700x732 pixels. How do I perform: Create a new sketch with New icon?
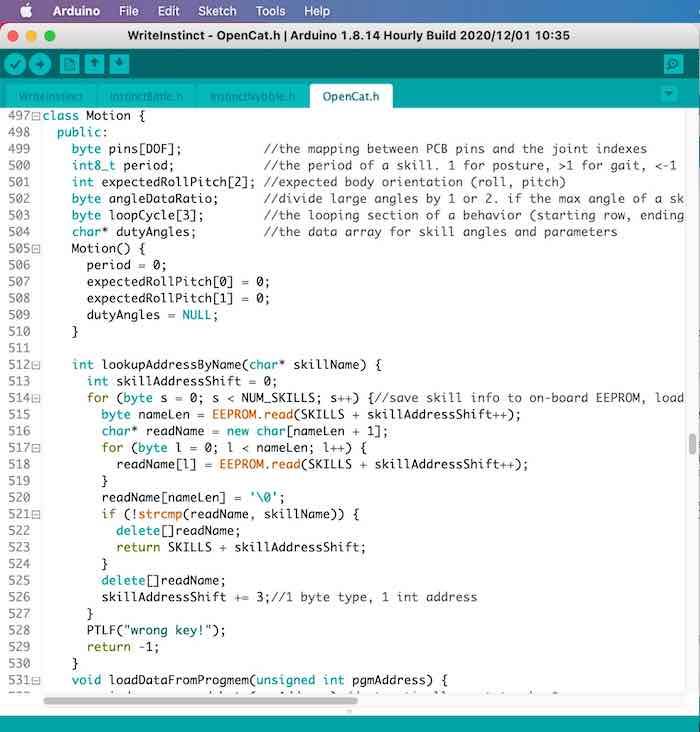[69, 64]
